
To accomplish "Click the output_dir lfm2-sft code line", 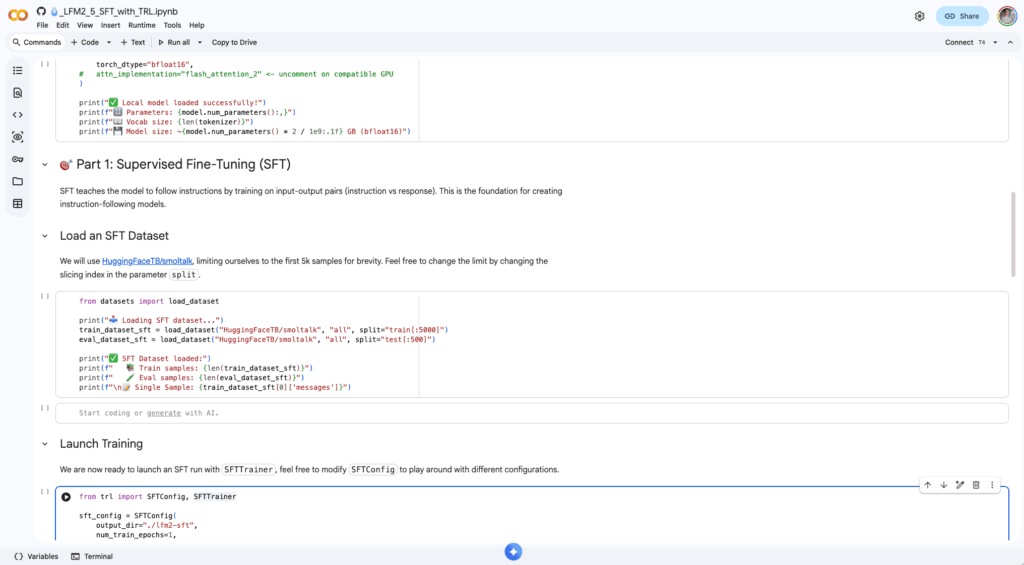I will (x=146, y=525).
